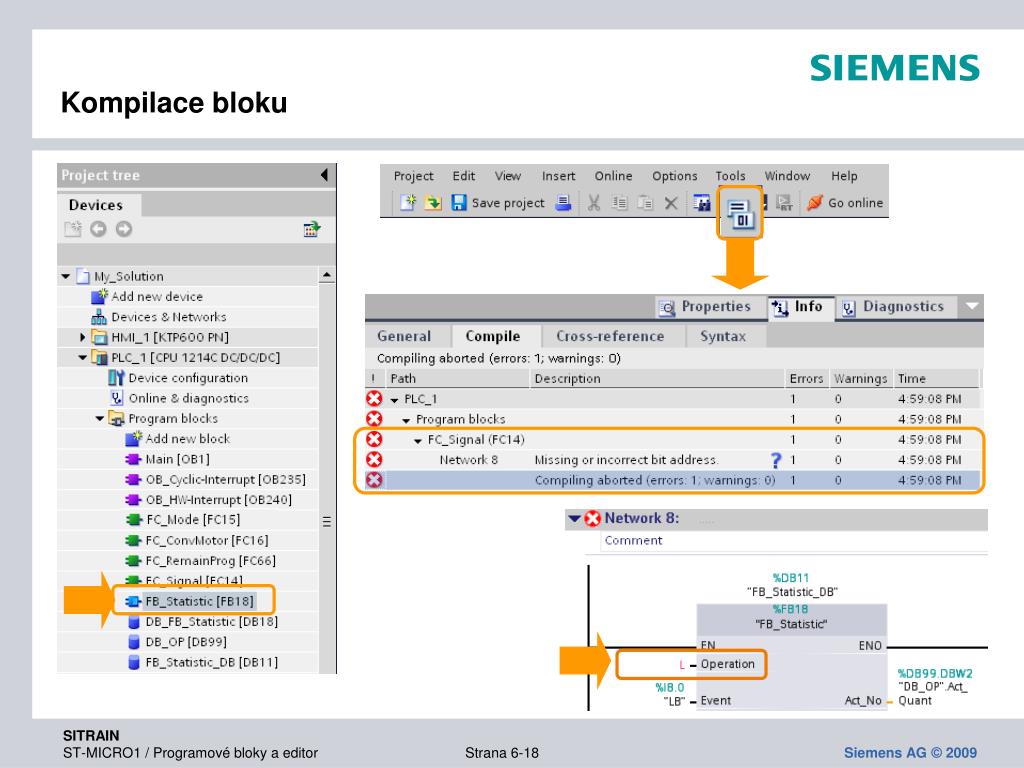Open the Insert menu

pyautogui.click(x=558, y=176)
